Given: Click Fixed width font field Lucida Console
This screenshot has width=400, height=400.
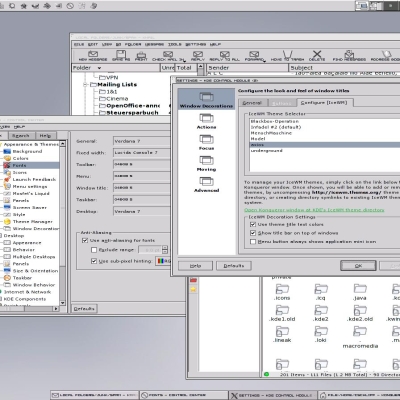Looking at the screenshot, I should coord(142,153).
